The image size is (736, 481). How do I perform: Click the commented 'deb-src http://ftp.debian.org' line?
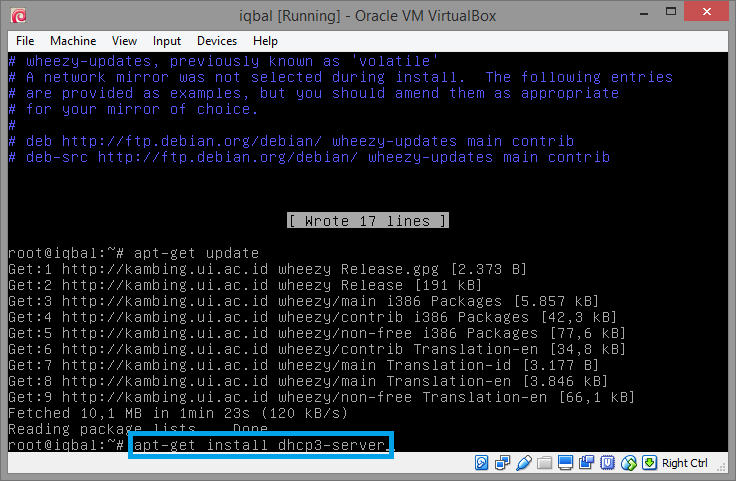[309, 157]
